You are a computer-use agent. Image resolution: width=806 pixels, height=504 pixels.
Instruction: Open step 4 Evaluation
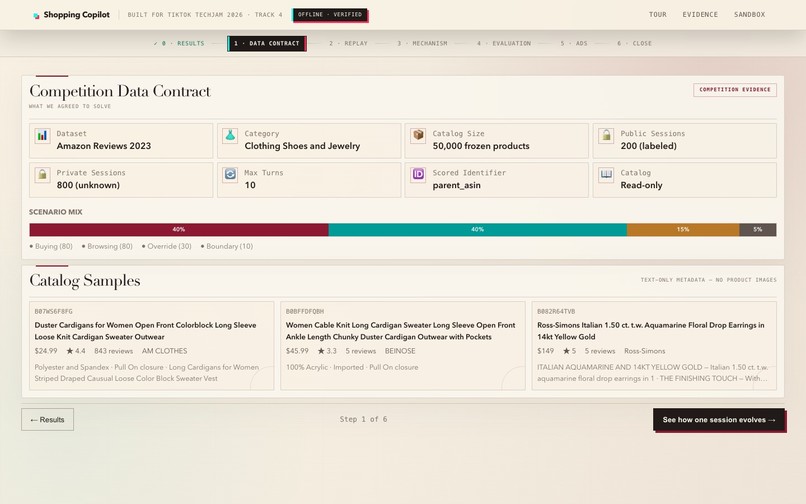pos(504,44)
